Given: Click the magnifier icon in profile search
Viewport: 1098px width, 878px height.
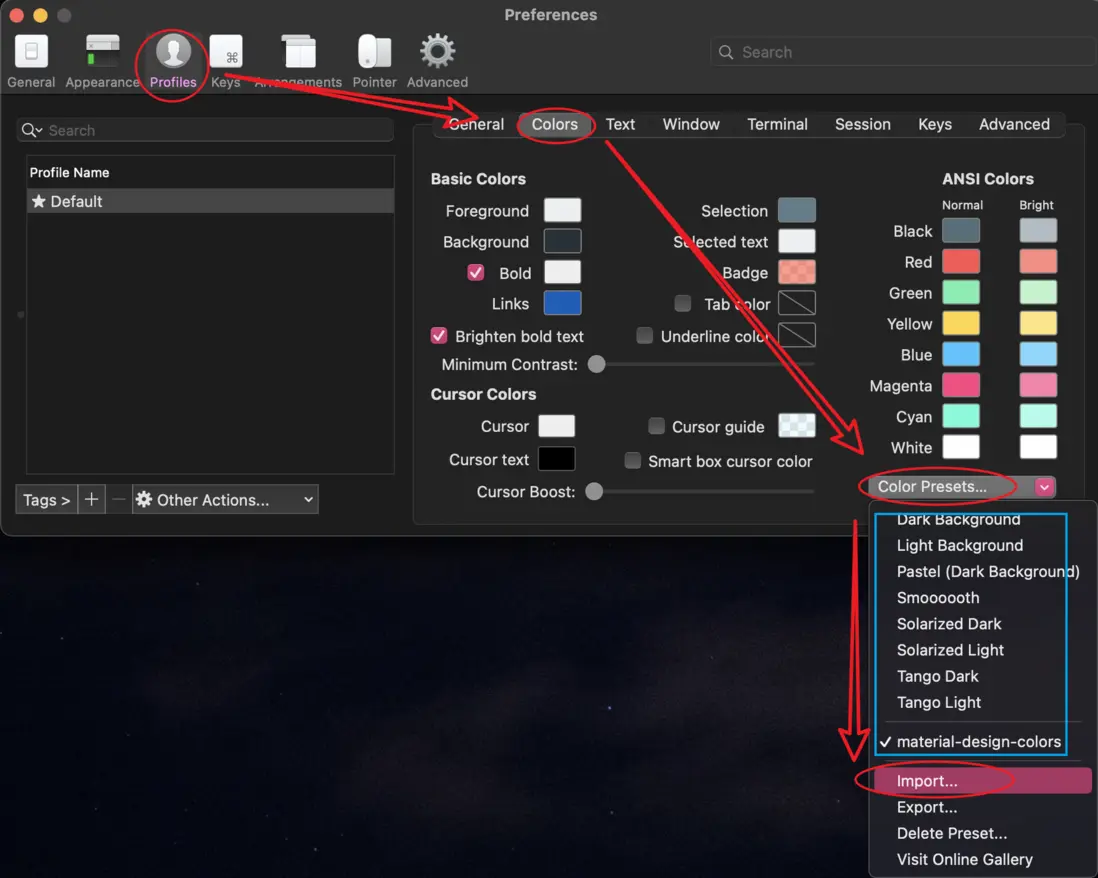Looking at the screenshot, I should point(31,130).
